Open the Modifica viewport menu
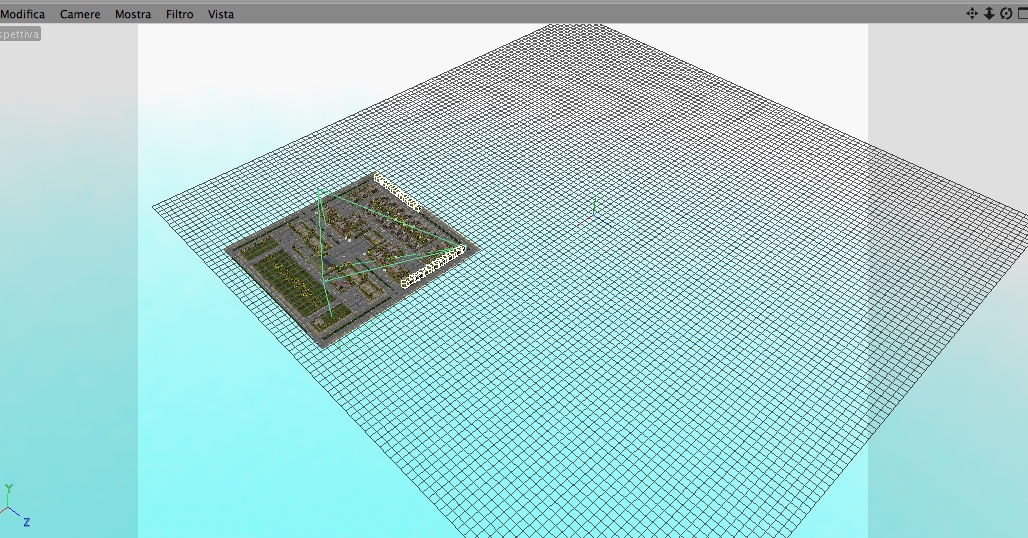 (22, 14)
